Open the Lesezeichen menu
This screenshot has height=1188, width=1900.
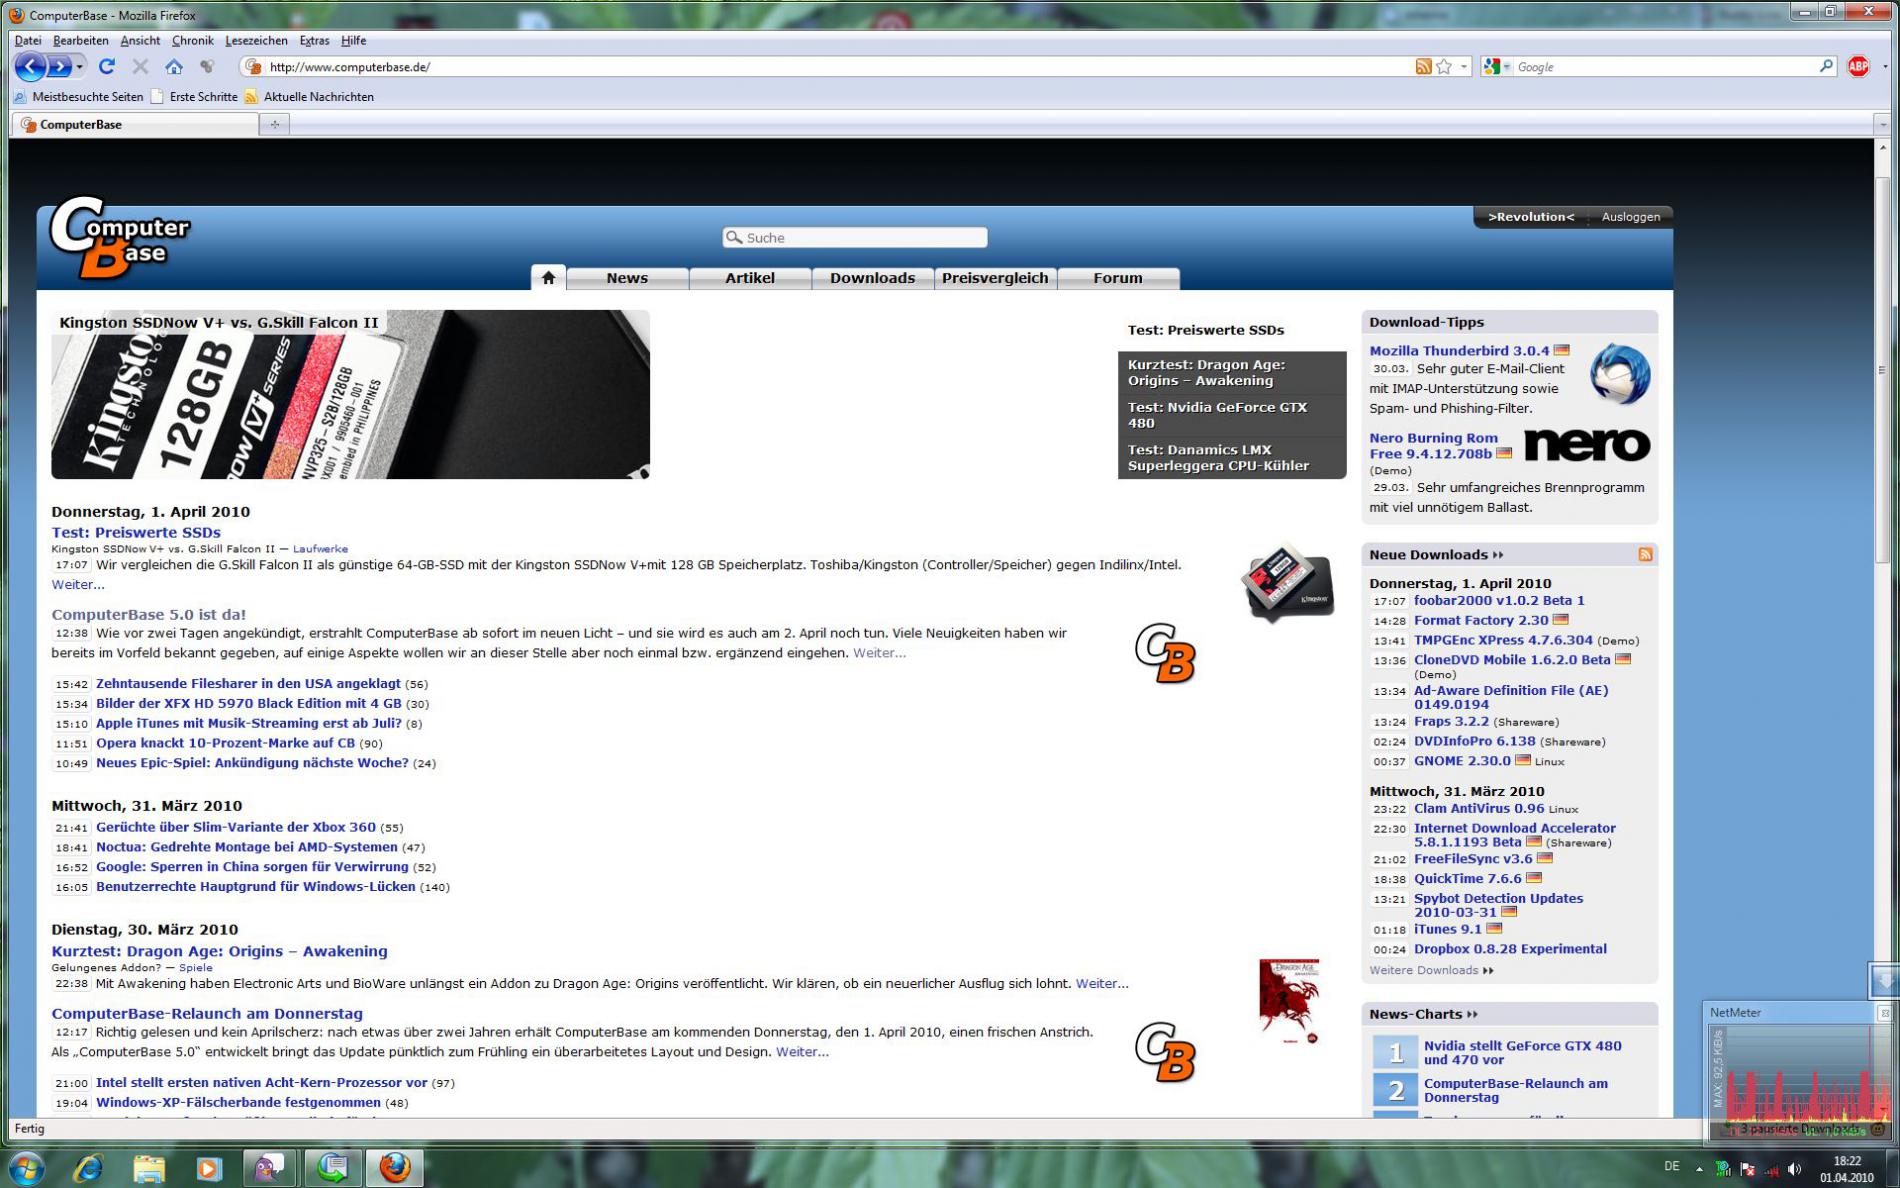point(256,41)
